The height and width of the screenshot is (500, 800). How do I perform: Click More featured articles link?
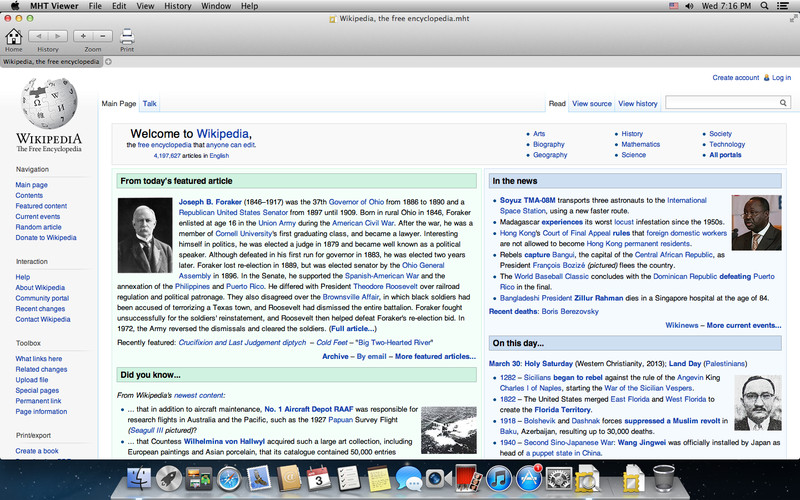[435, 357]
